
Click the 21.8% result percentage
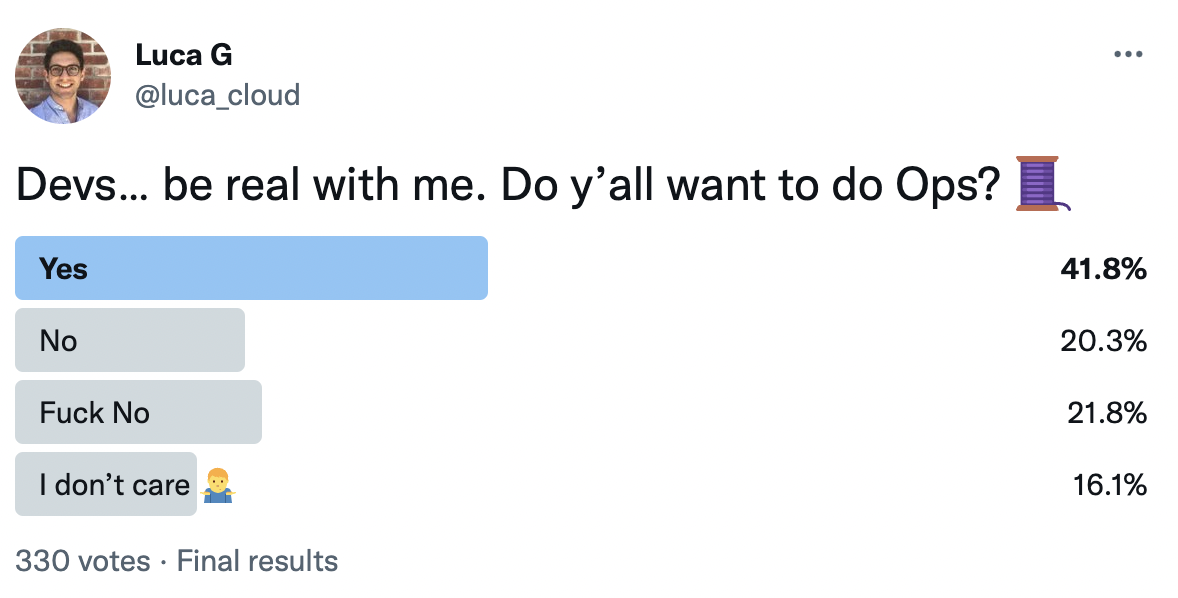[1107, 413]
